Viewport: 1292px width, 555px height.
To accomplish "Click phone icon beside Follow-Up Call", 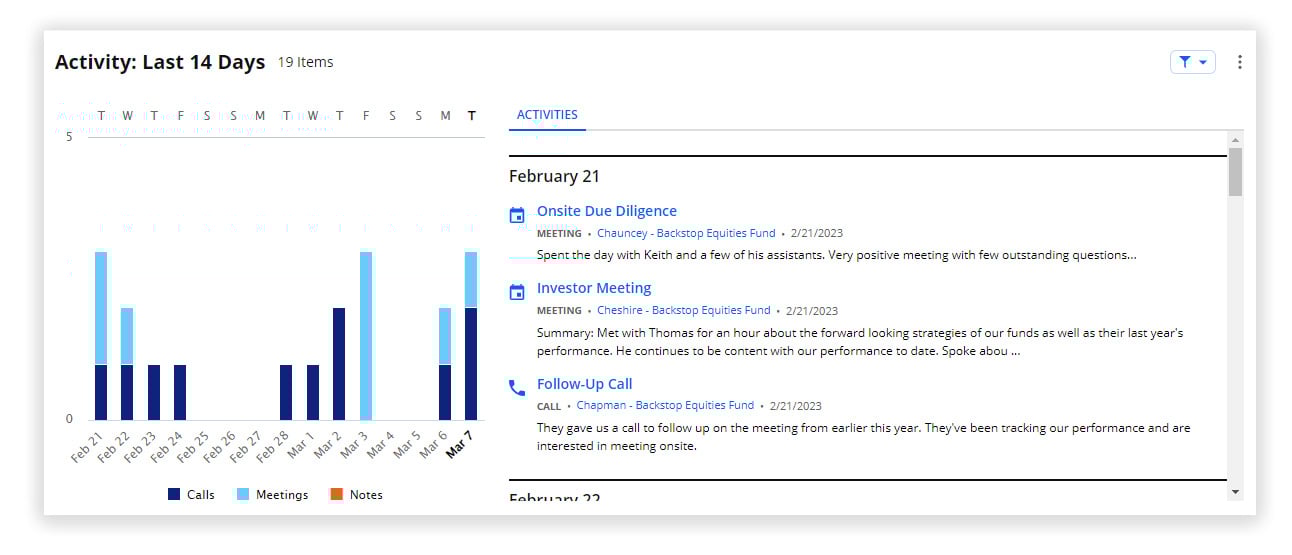I will [x=517, y=388].
